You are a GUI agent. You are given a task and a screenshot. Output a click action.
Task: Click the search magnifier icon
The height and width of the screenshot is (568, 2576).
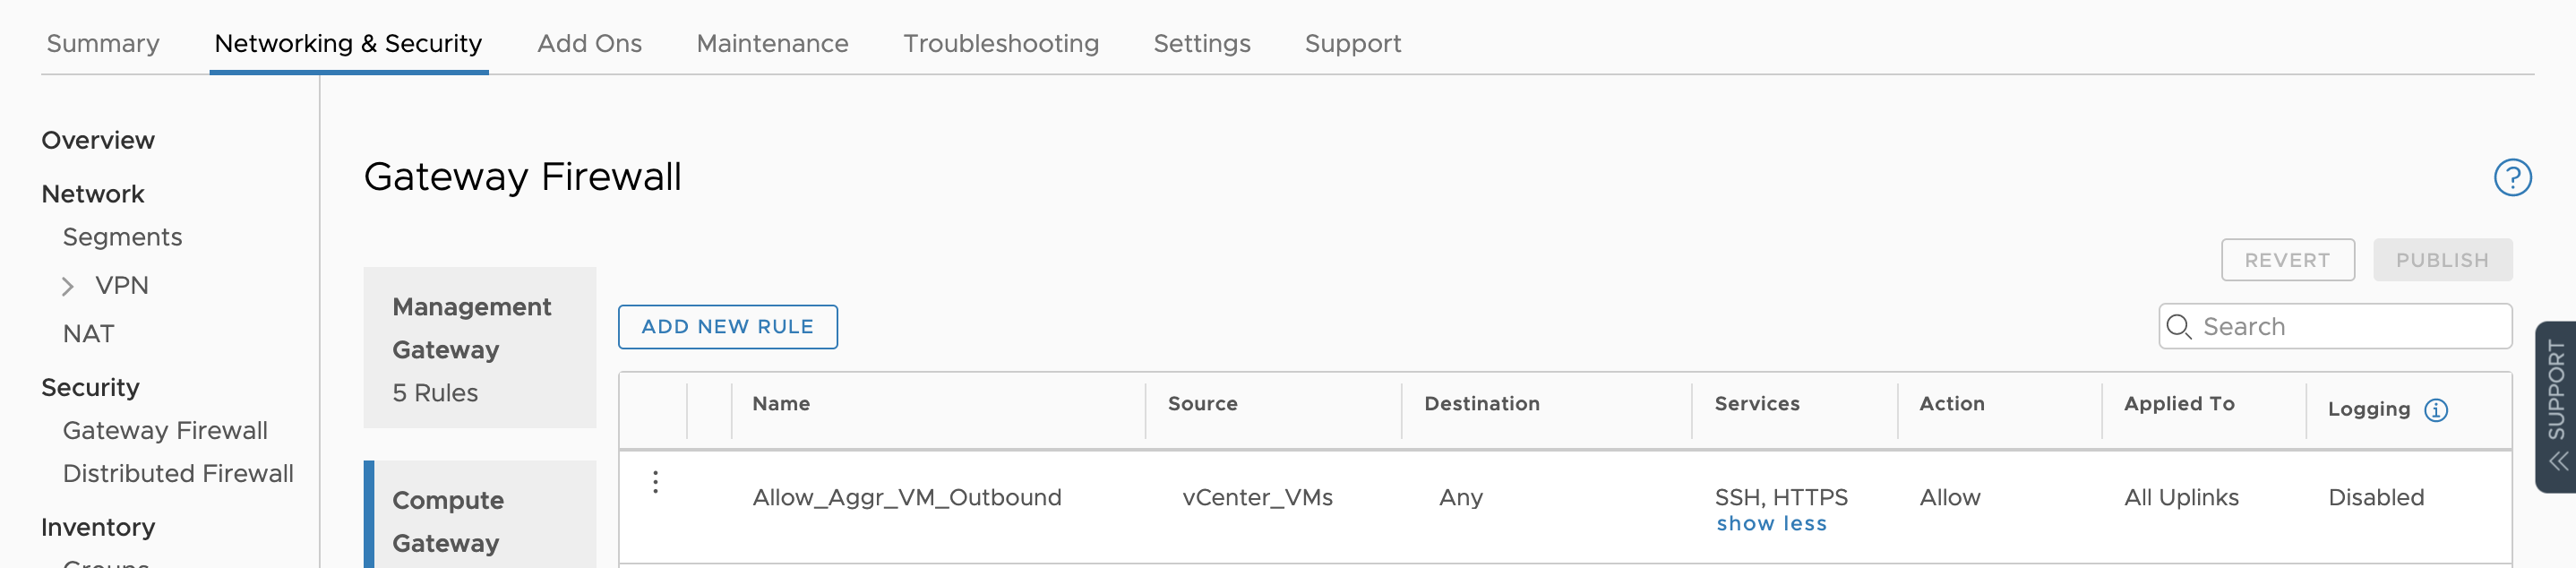click(x=2181, y=326)
